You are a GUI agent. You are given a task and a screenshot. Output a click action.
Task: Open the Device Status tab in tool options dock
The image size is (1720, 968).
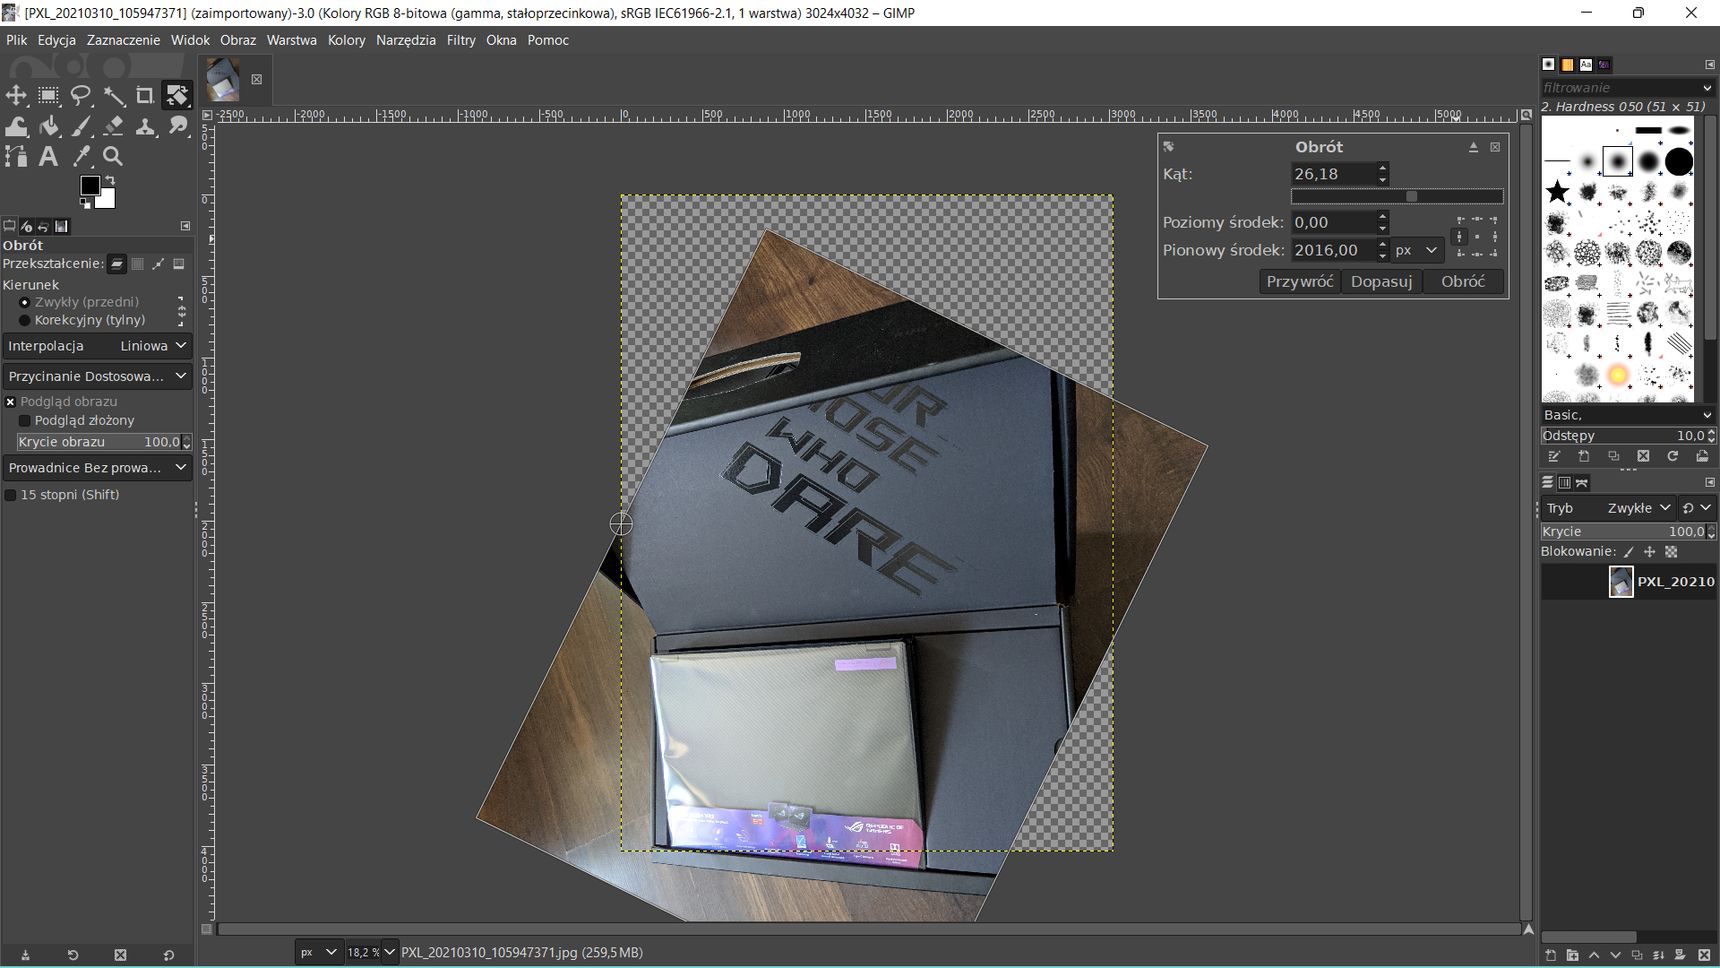pyautogui.click(x=27, y=226)
